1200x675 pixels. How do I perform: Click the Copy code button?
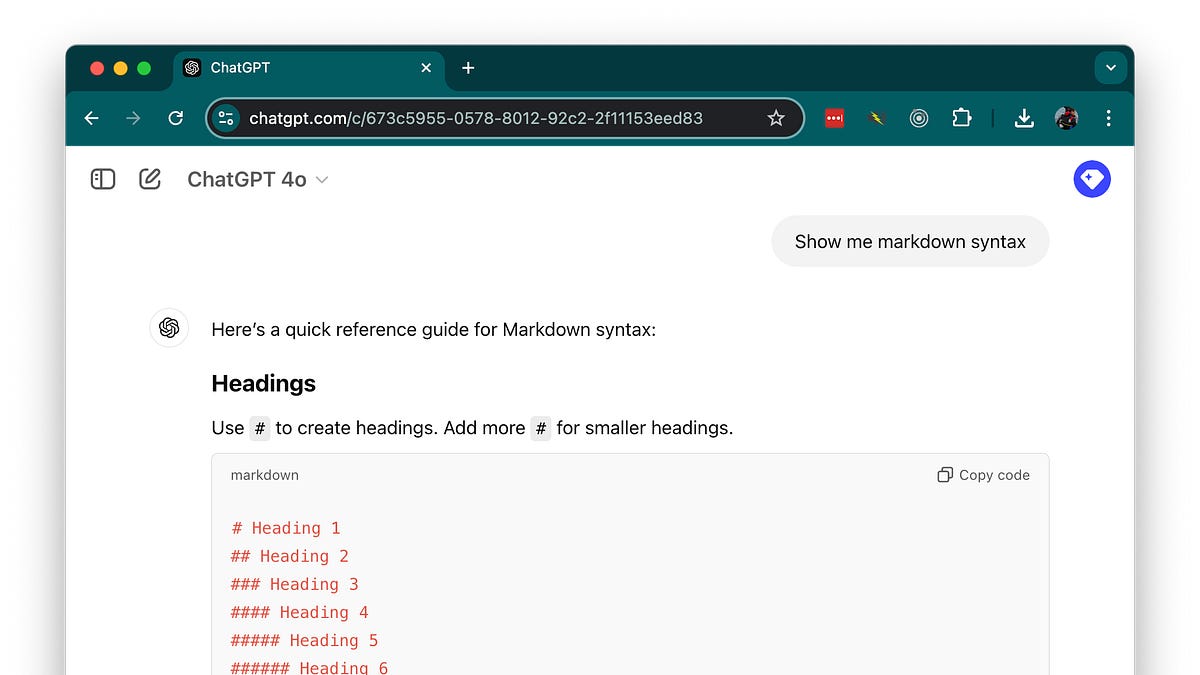coord(983,475)
